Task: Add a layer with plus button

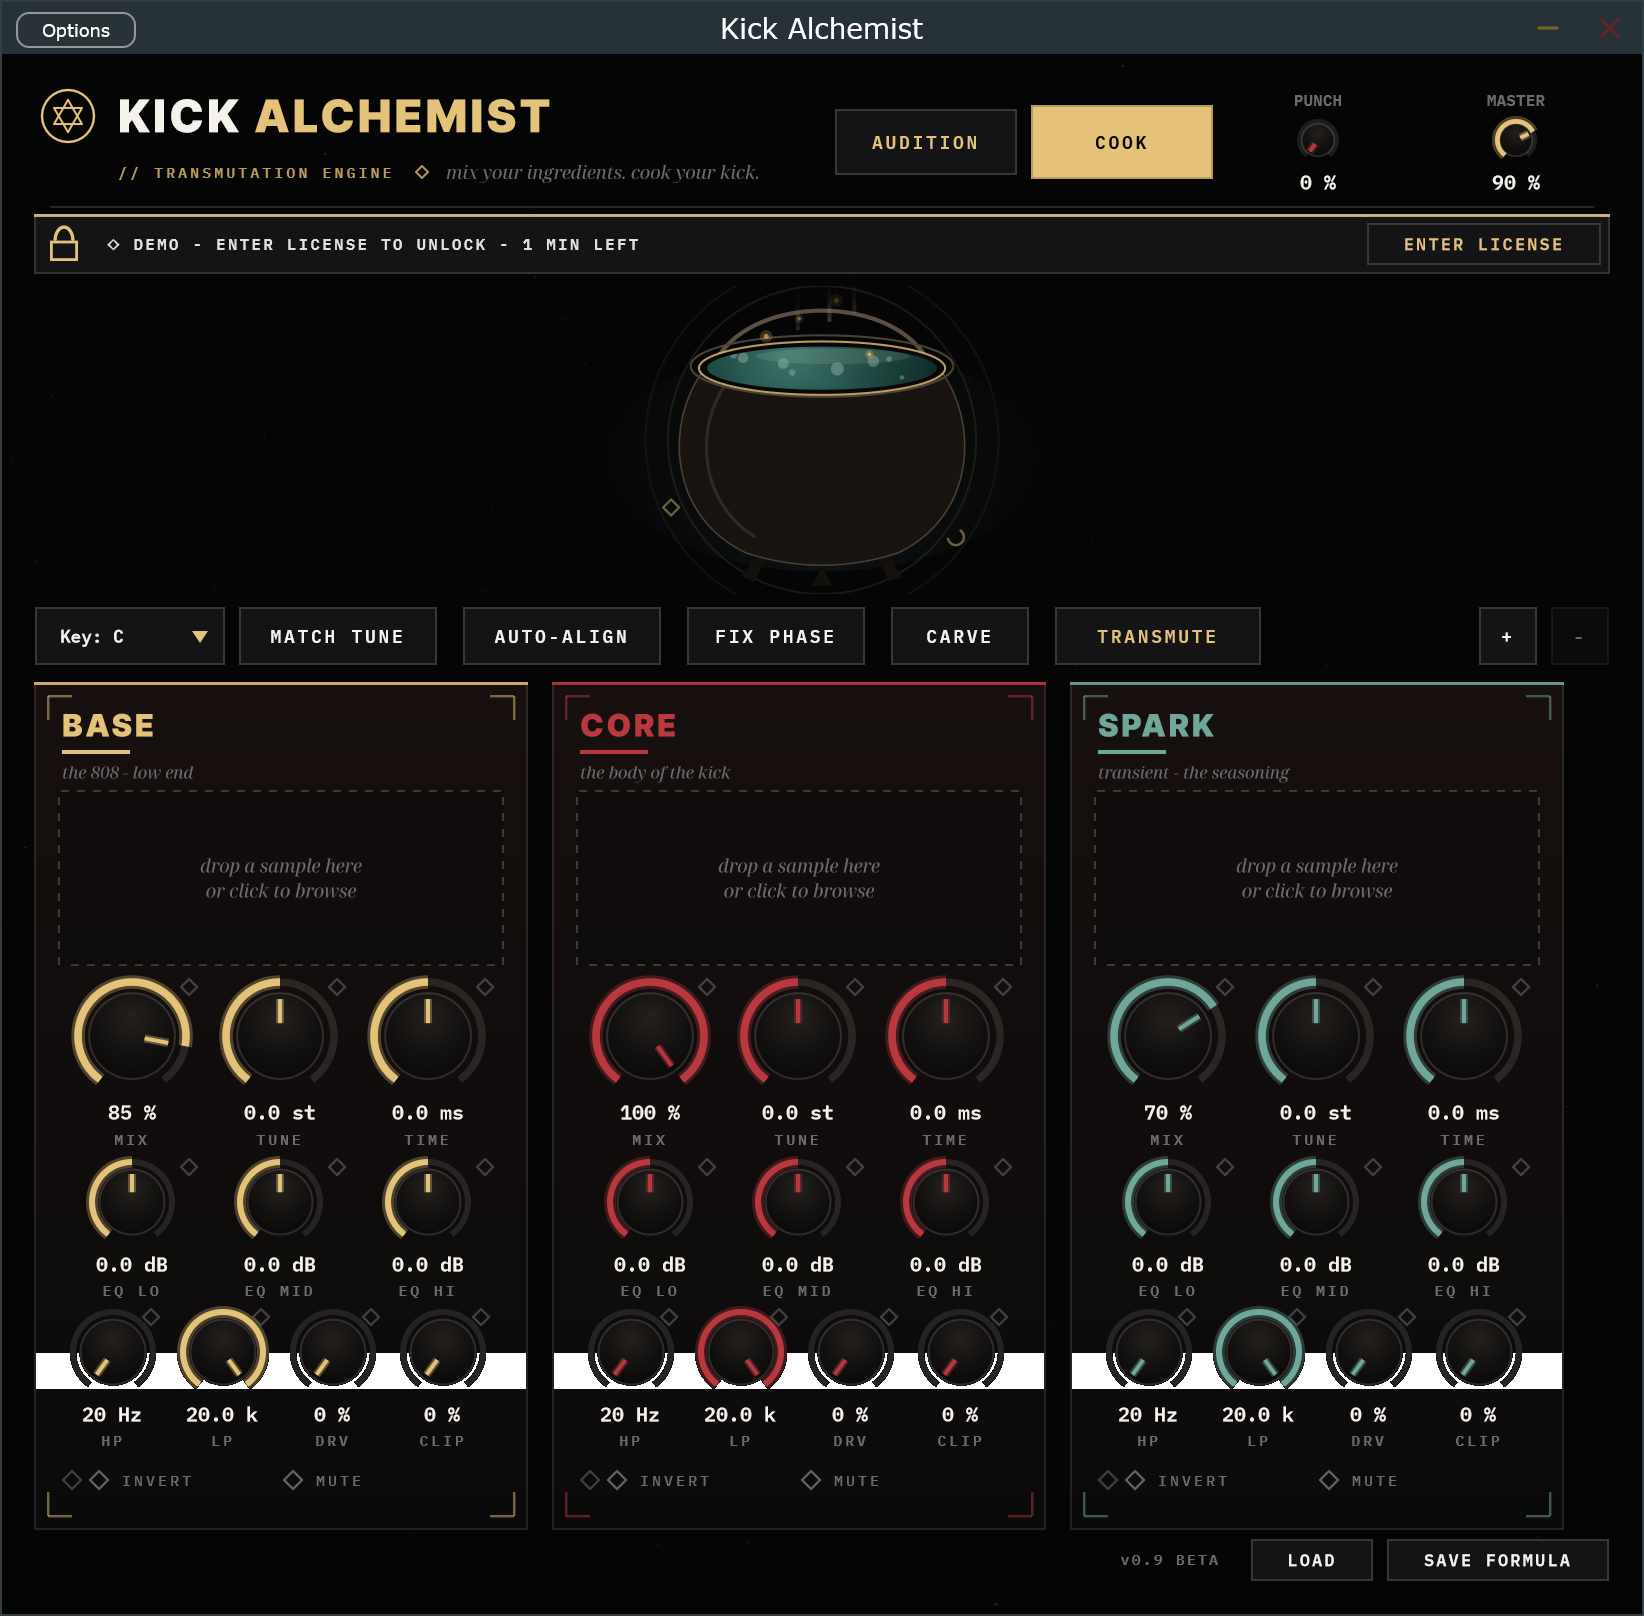Action: point(1508,636)
